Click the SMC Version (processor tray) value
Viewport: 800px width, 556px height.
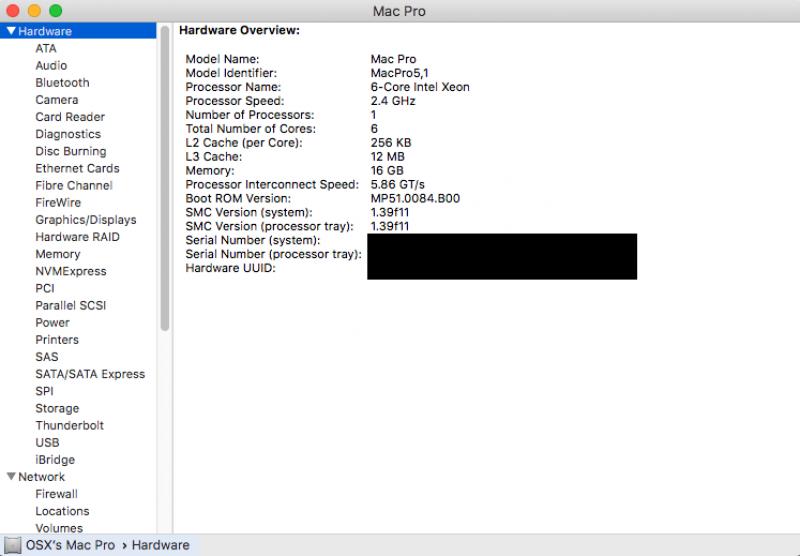tap(390, 226)
